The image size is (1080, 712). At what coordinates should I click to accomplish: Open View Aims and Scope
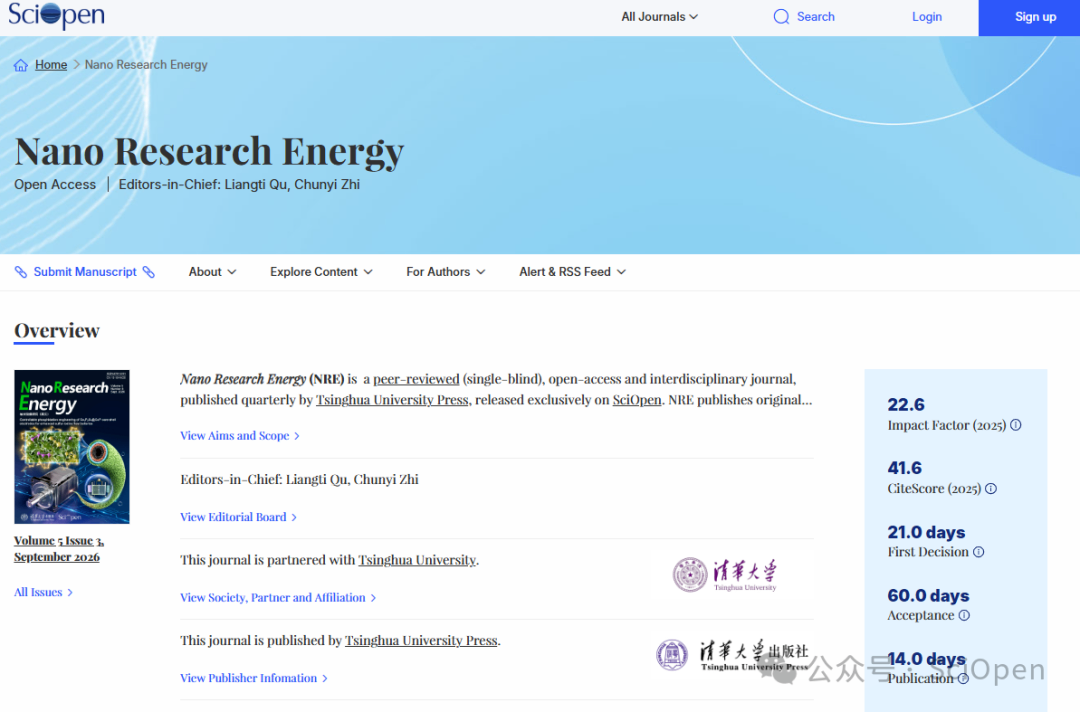pos(240,435)
